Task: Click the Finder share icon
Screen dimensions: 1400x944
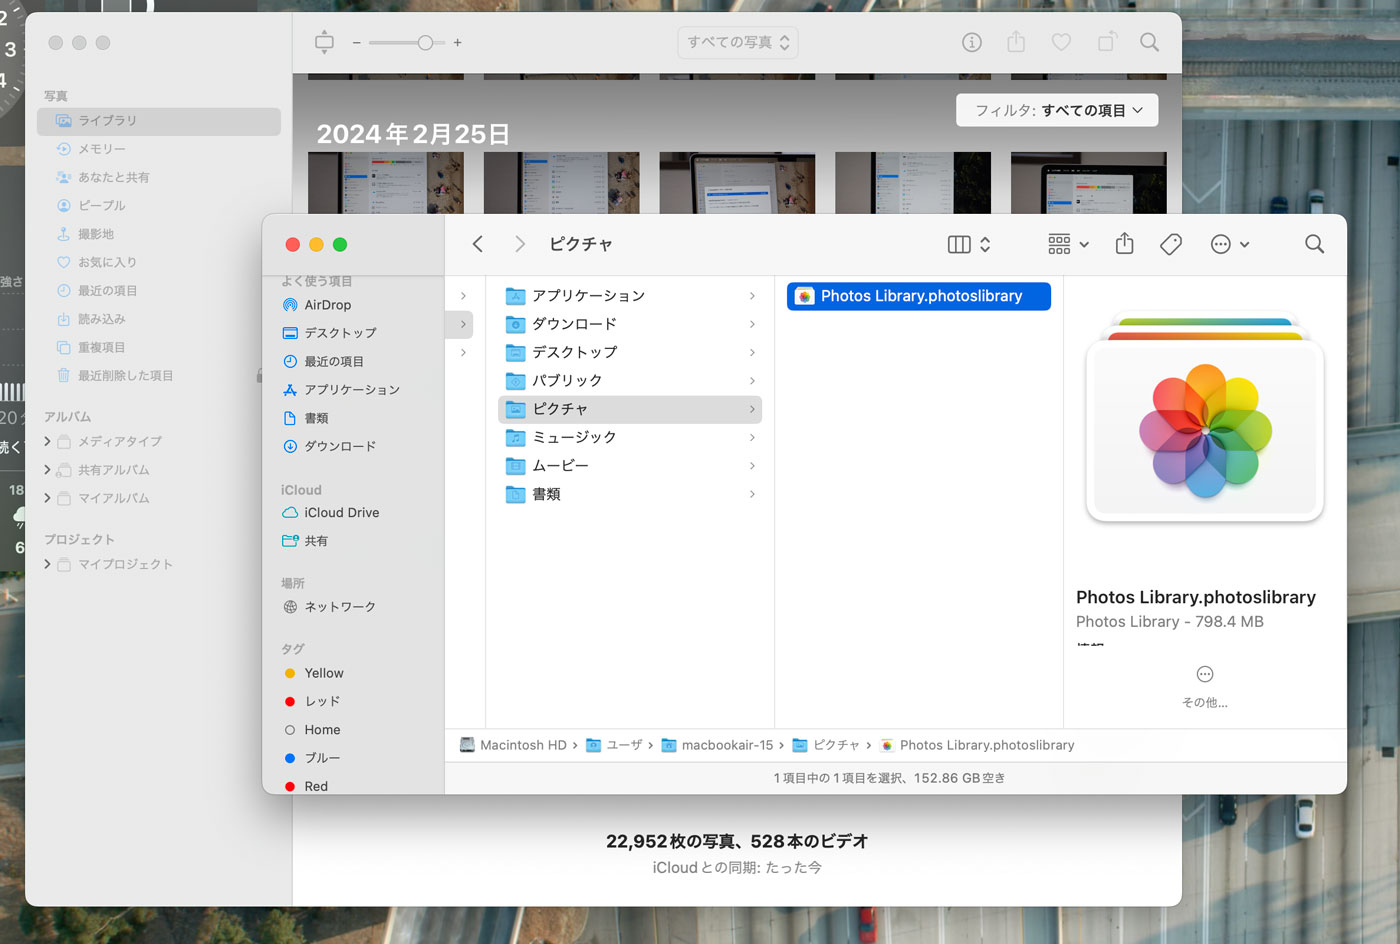Action: click(x=1124, y=244)
